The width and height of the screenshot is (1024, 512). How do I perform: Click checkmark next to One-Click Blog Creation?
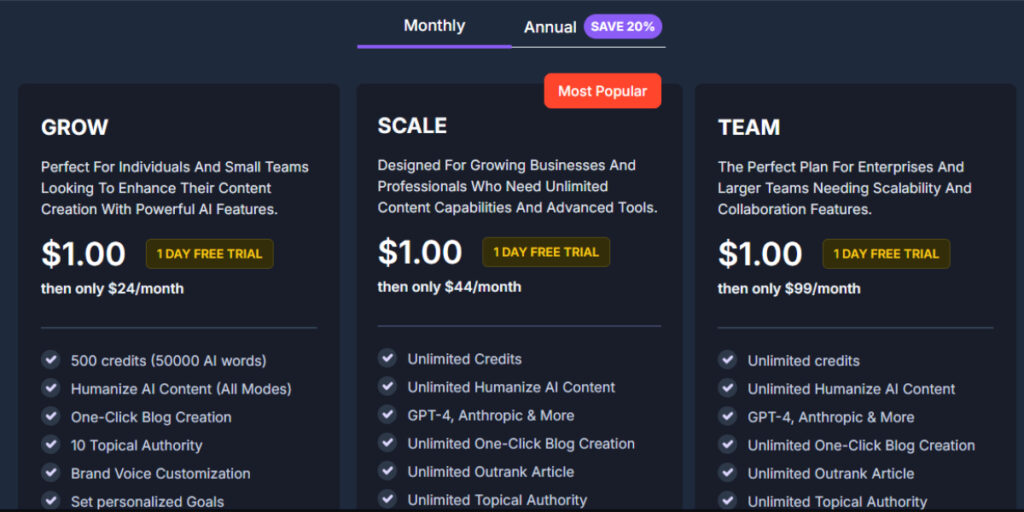51,416
